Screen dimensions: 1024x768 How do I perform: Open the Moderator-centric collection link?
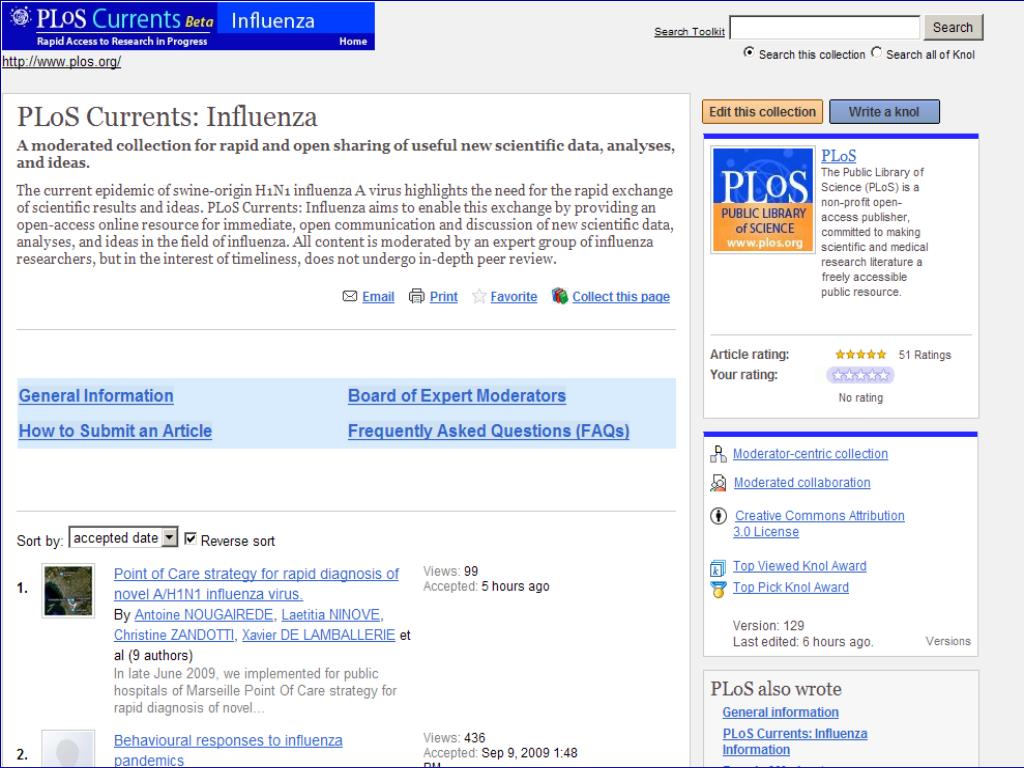coord(810,454)
